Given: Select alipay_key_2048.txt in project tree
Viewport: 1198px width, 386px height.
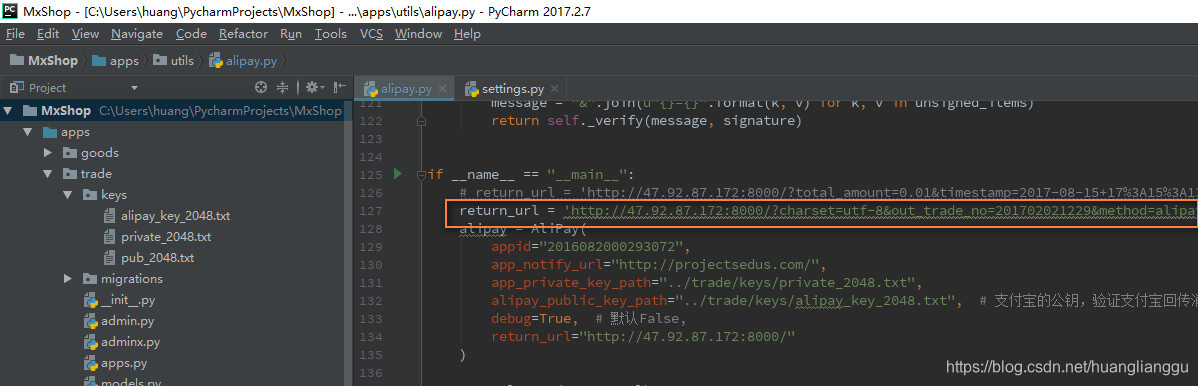Looking at the screenshot, I should (175, 216).
